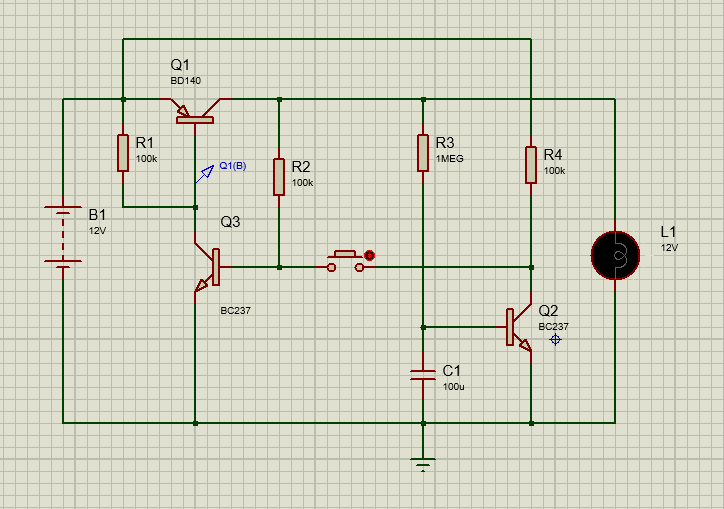Select the Q1(B) probe label text
The height and width of the screenshot is (509, 724).
[233, 166]
